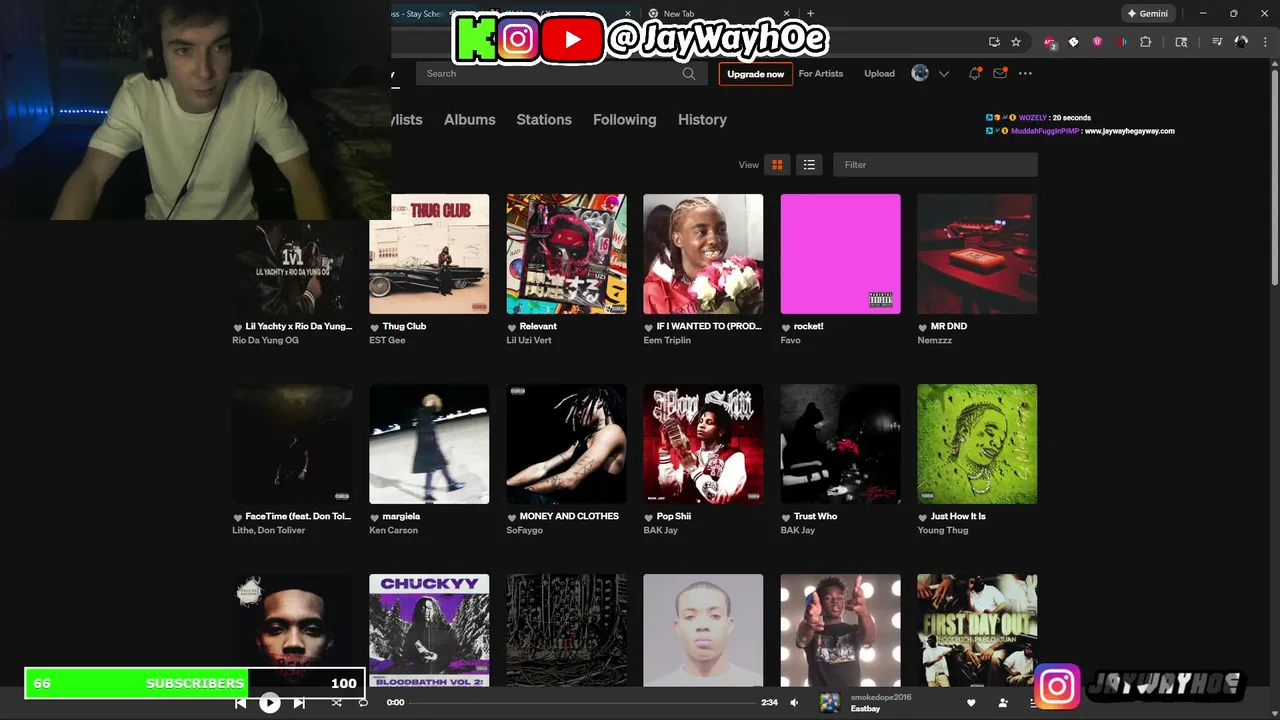
Task: Switch to list view
Action: pos(809,165)
